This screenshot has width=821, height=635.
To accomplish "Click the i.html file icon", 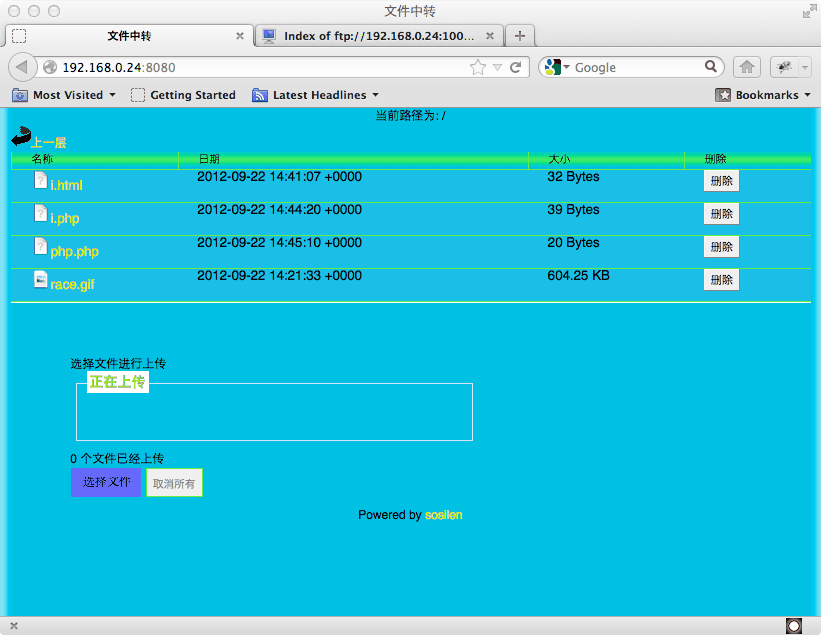I will 40,181.
